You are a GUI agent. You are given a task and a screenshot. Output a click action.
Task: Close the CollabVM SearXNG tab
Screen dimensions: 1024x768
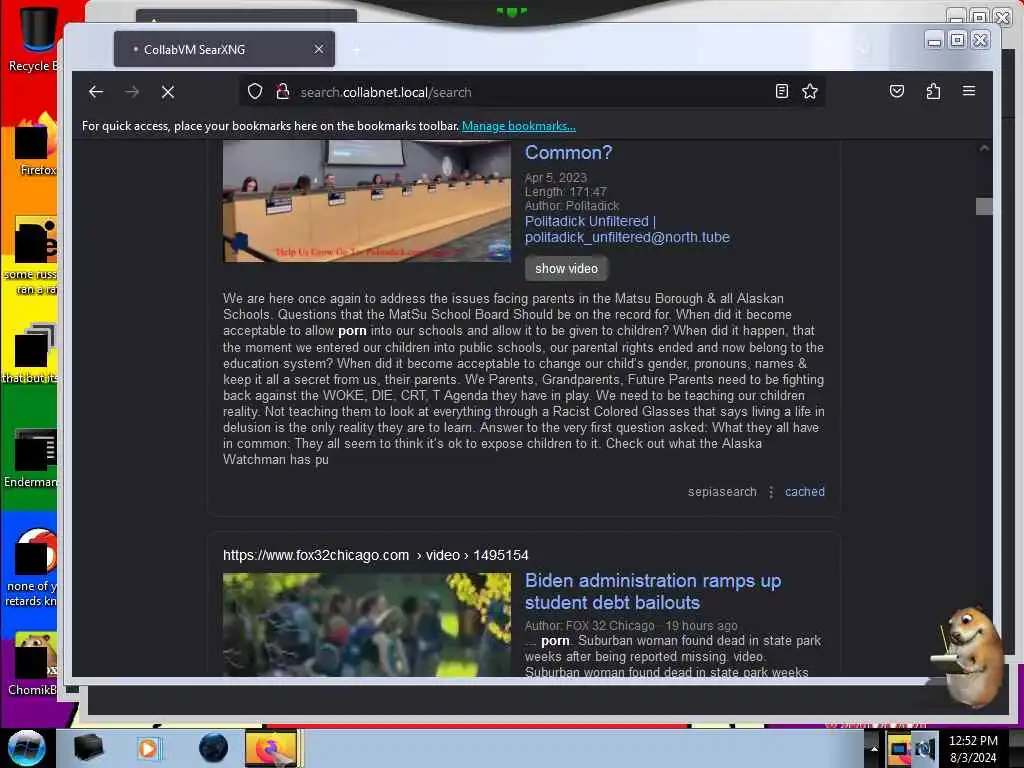pos(319,49)
